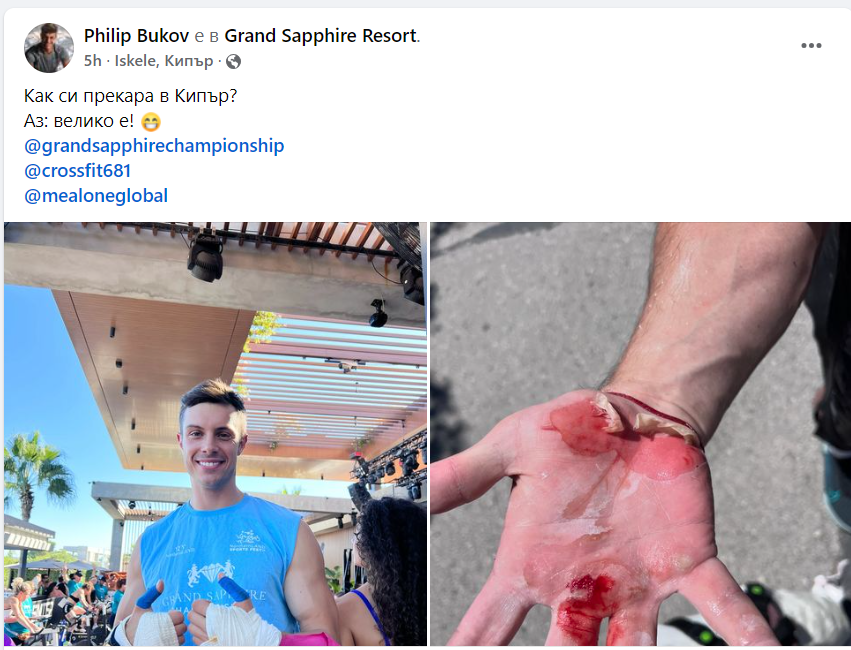Image resolution: width=851 pixels, height=650 pixels.
Task: Open the Iskele, Кипър location link
Action: point(164,61)
